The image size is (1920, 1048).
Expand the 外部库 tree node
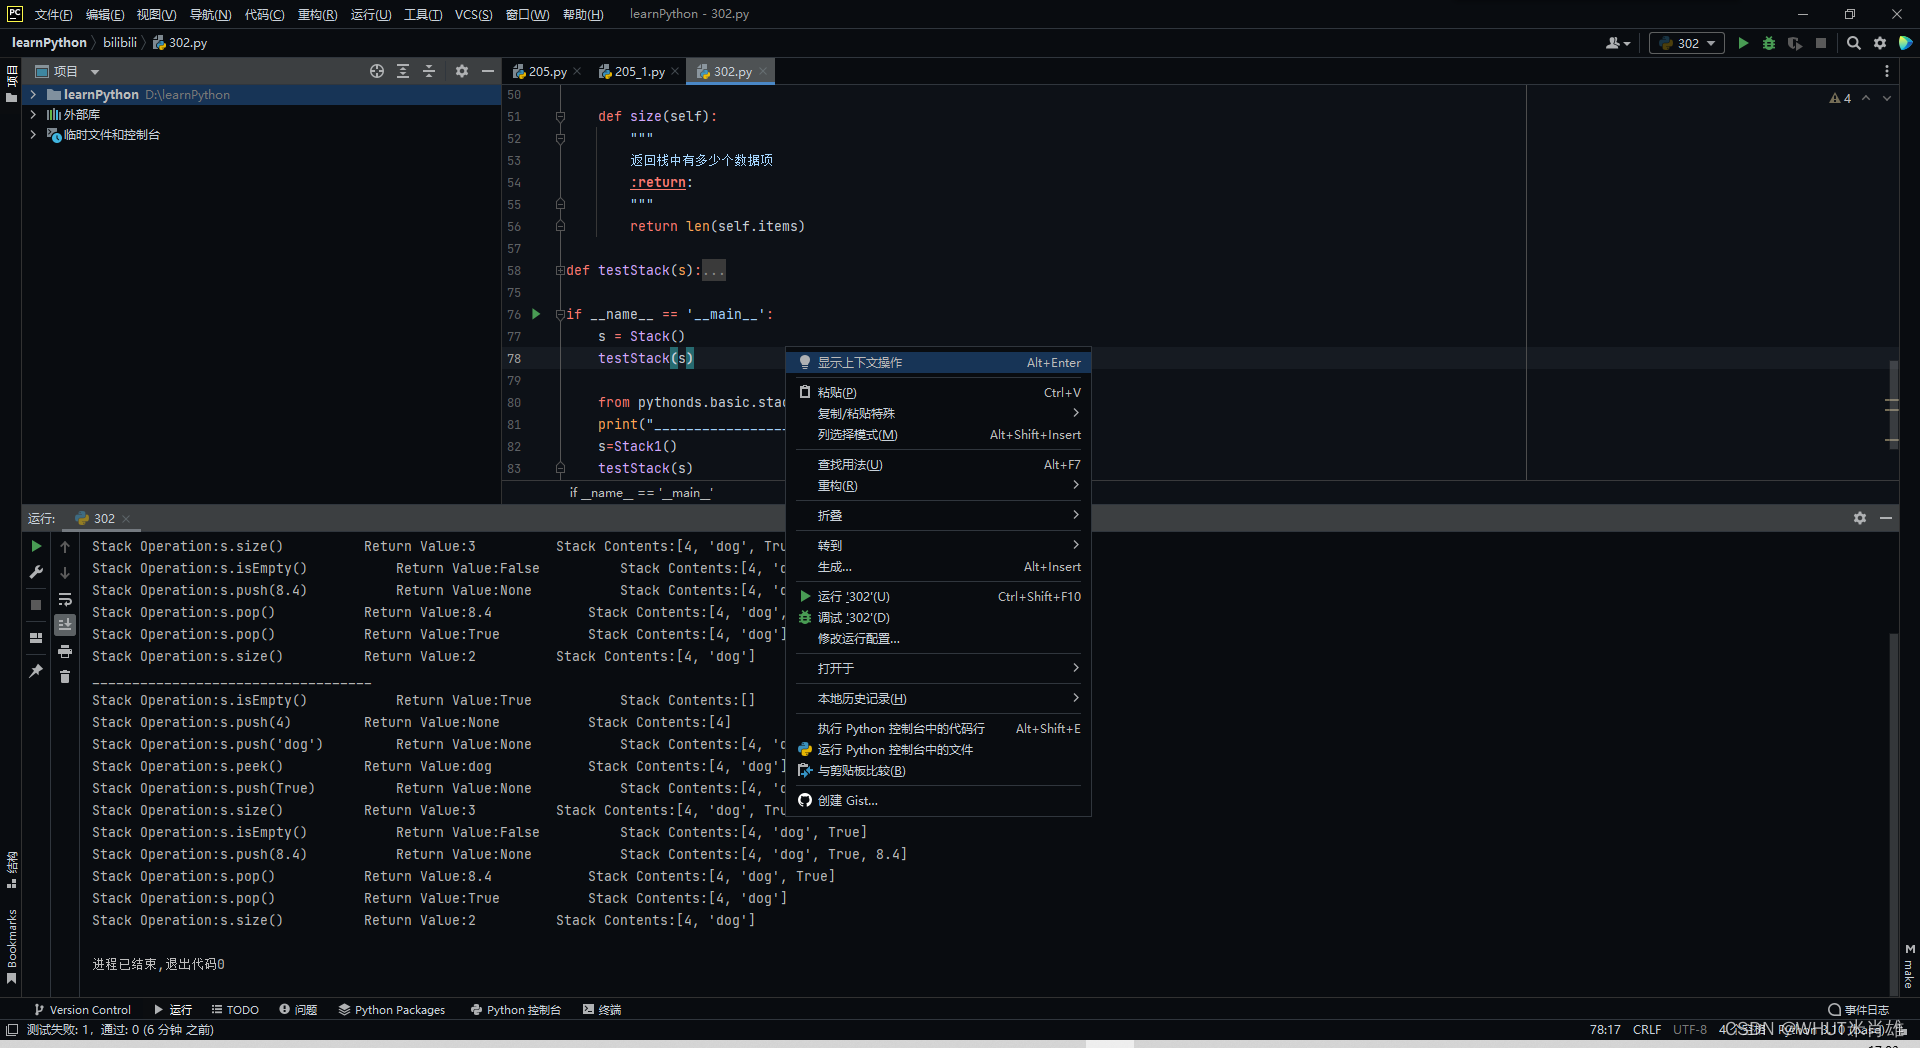tap(33, 114)
